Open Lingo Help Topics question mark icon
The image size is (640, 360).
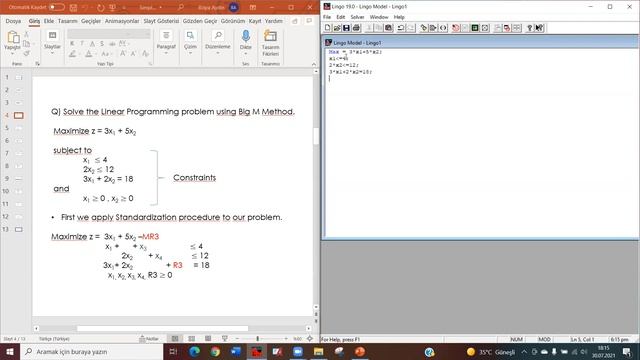click(x=529, y=28)
